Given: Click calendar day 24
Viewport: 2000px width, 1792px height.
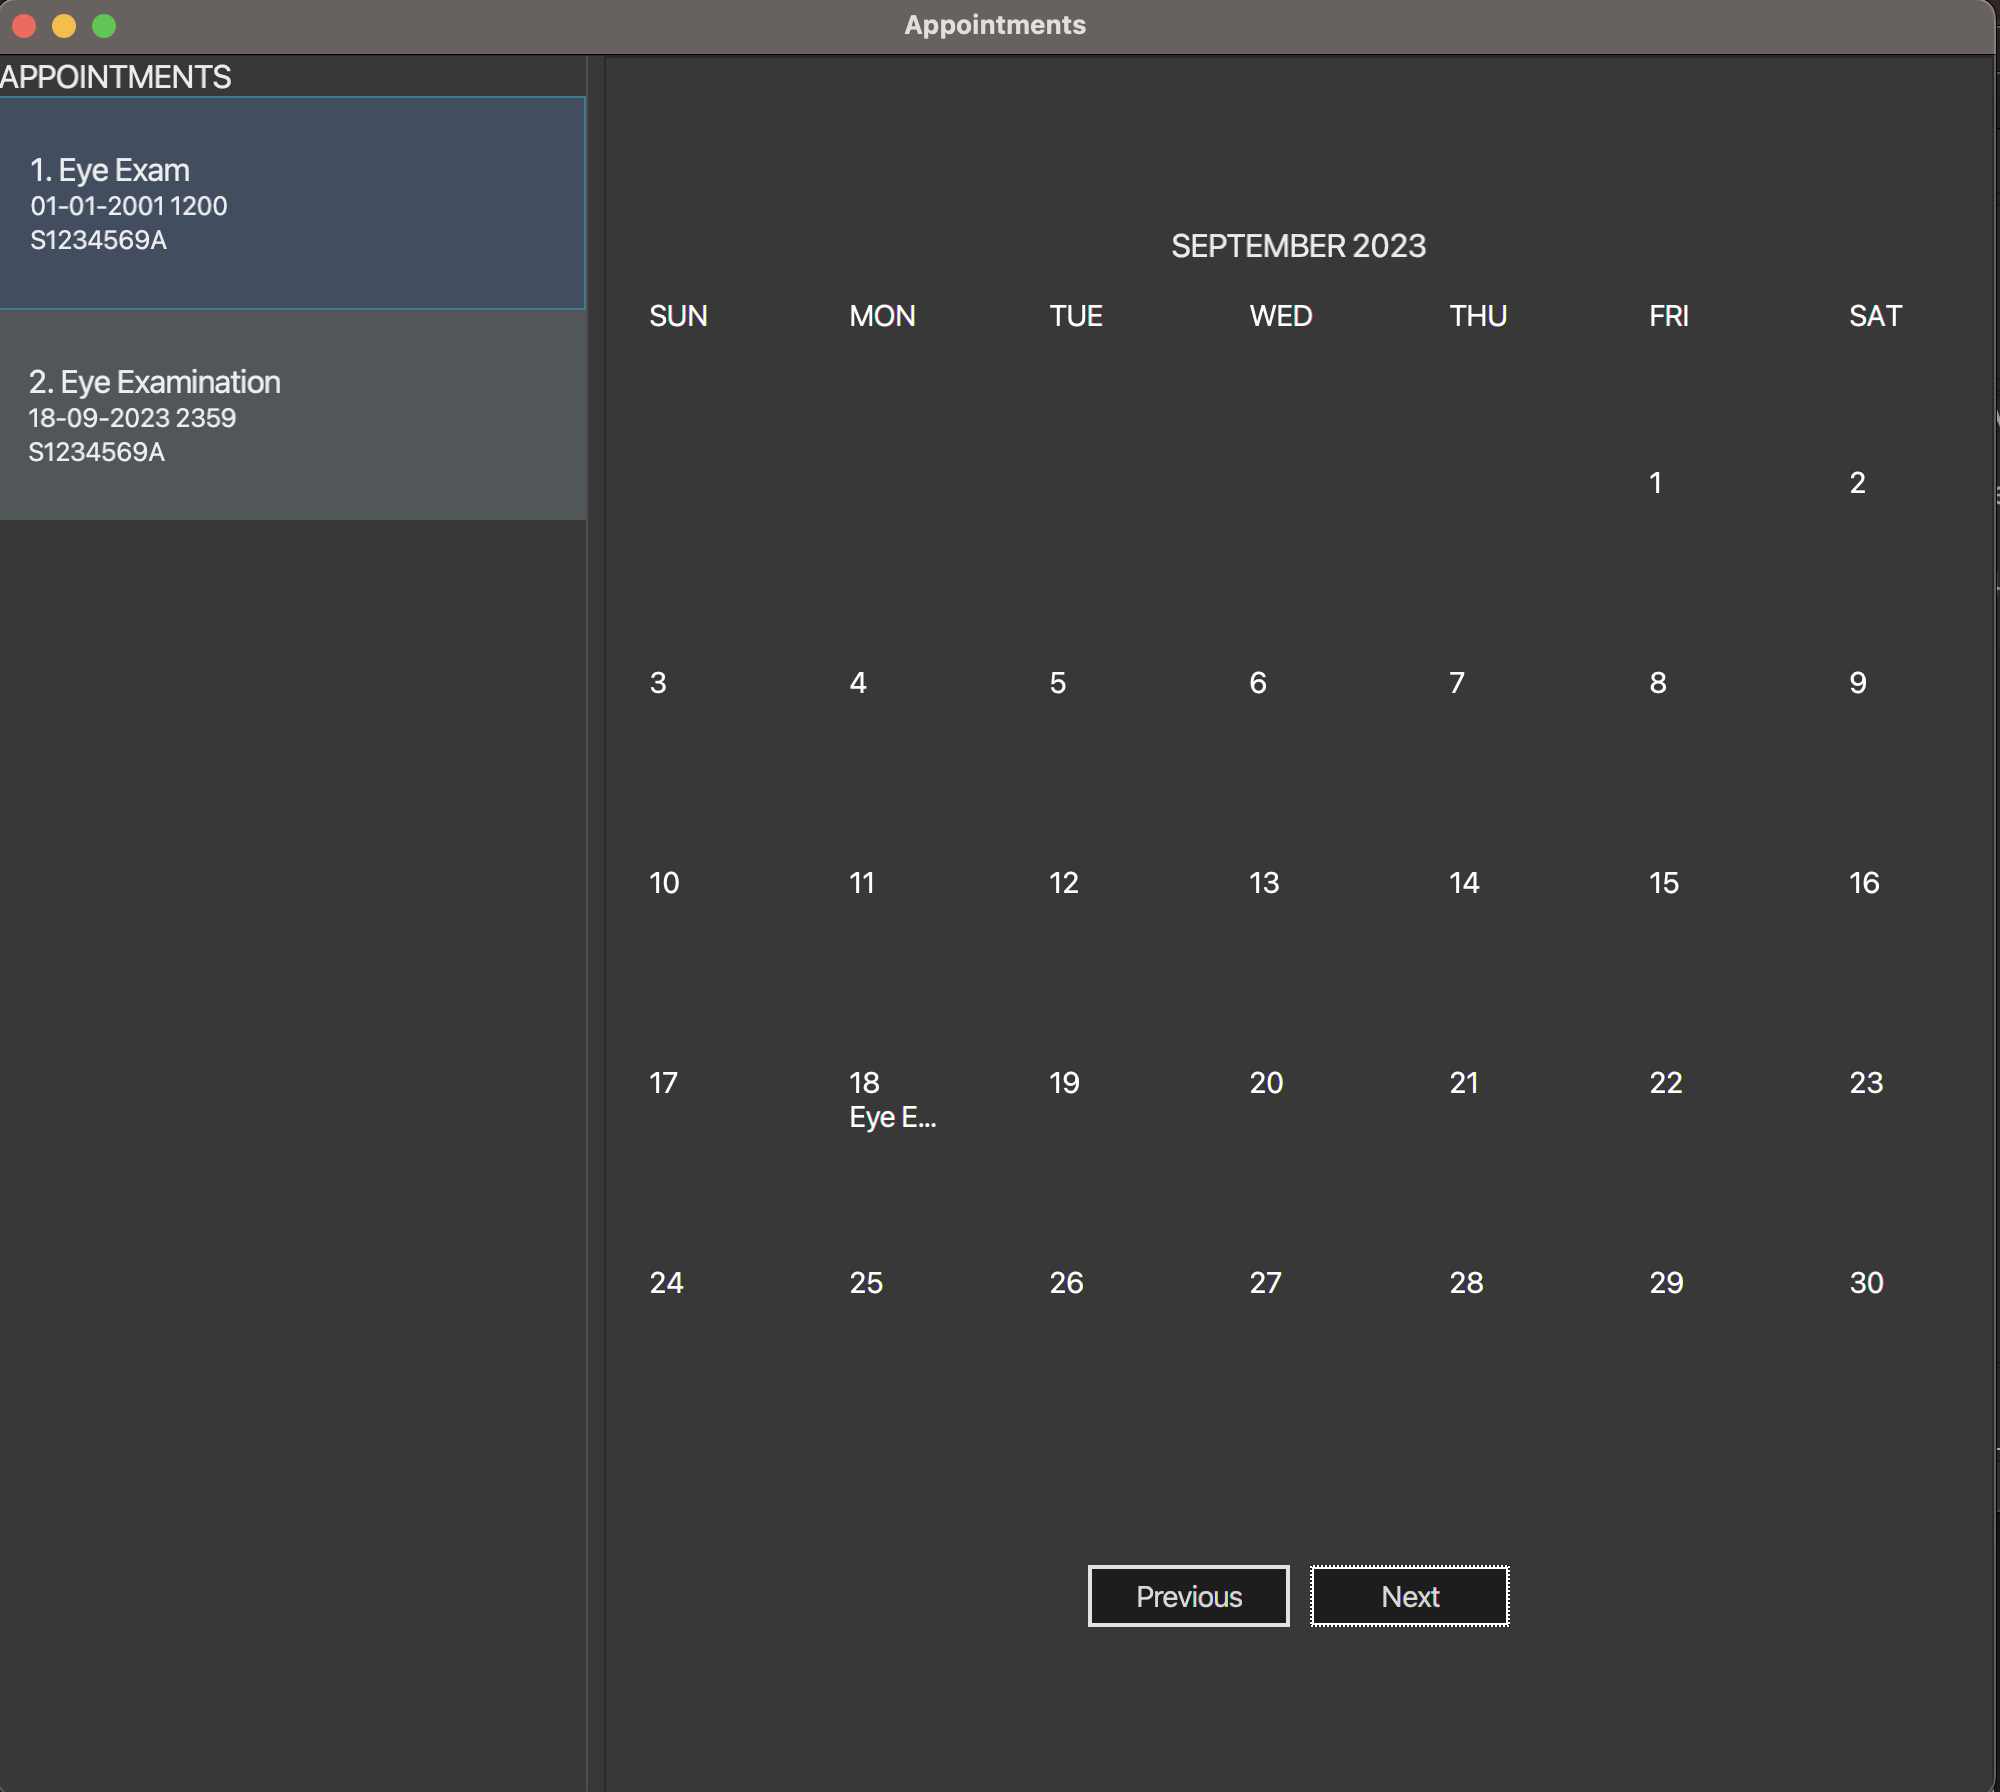Looking at the screenshot, I should point(666,1282).
